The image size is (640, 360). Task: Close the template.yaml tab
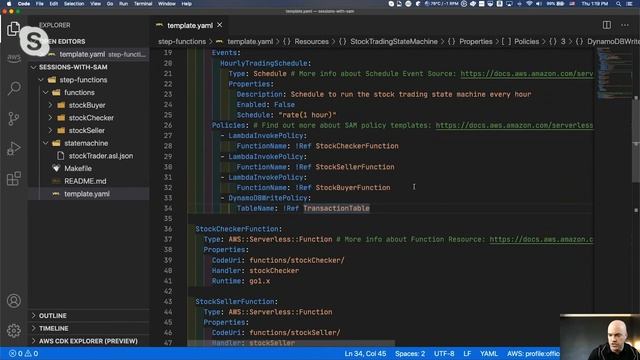(x=220, y=25)
